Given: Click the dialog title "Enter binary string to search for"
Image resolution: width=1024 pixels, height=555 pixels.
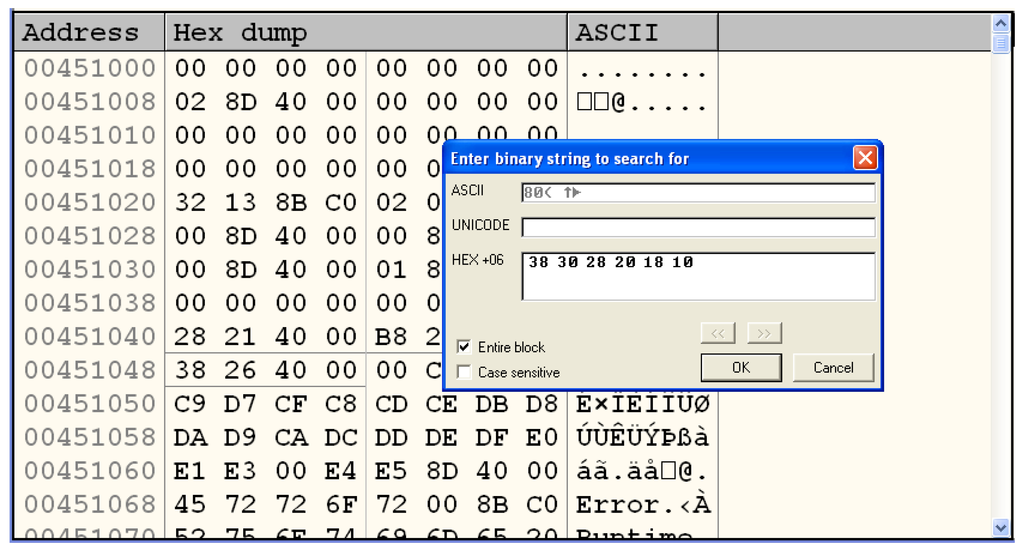Looking at the screenshot, I should pos(570,159).
